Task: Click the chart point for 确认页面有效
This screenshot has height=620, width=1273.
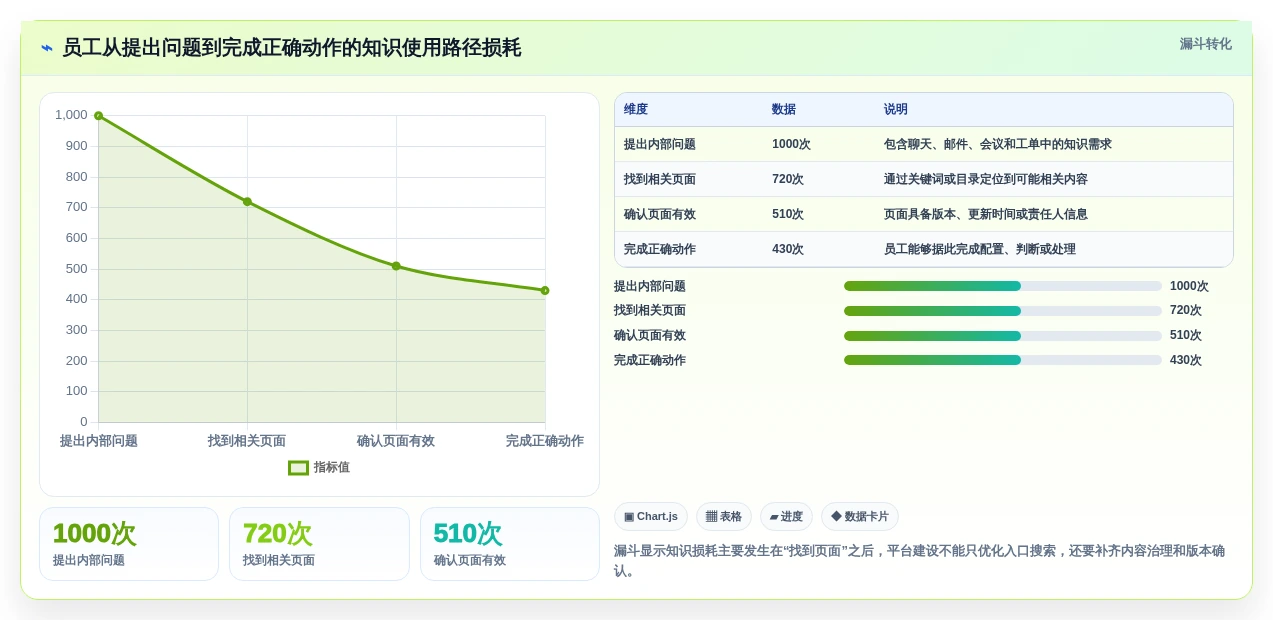Action: (x=396, y=266)
